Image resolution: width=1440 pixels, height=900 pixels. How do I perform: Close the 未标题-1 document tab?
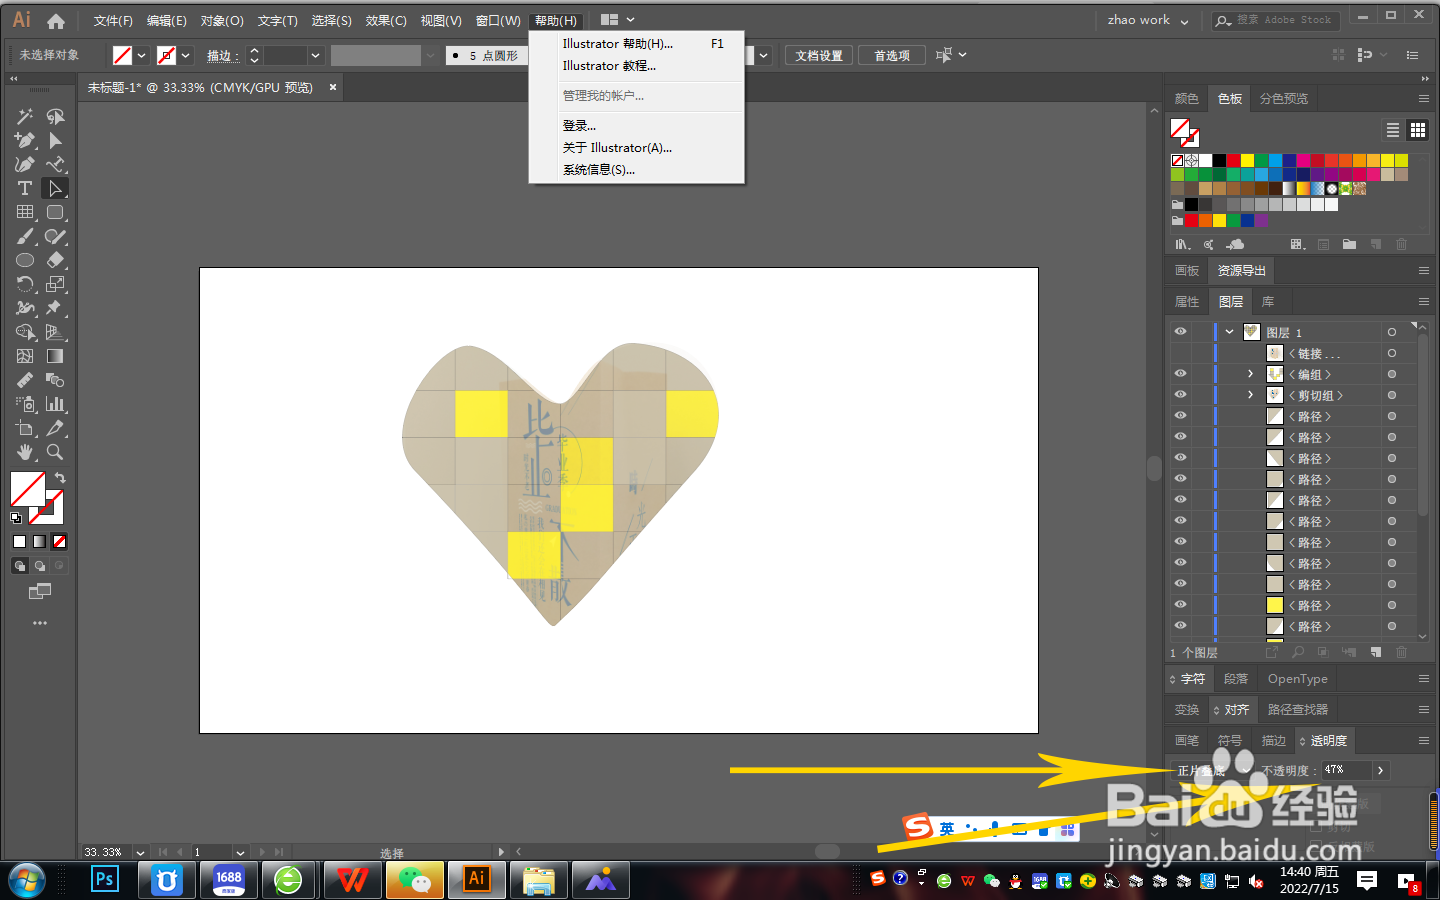coord(333,87)
